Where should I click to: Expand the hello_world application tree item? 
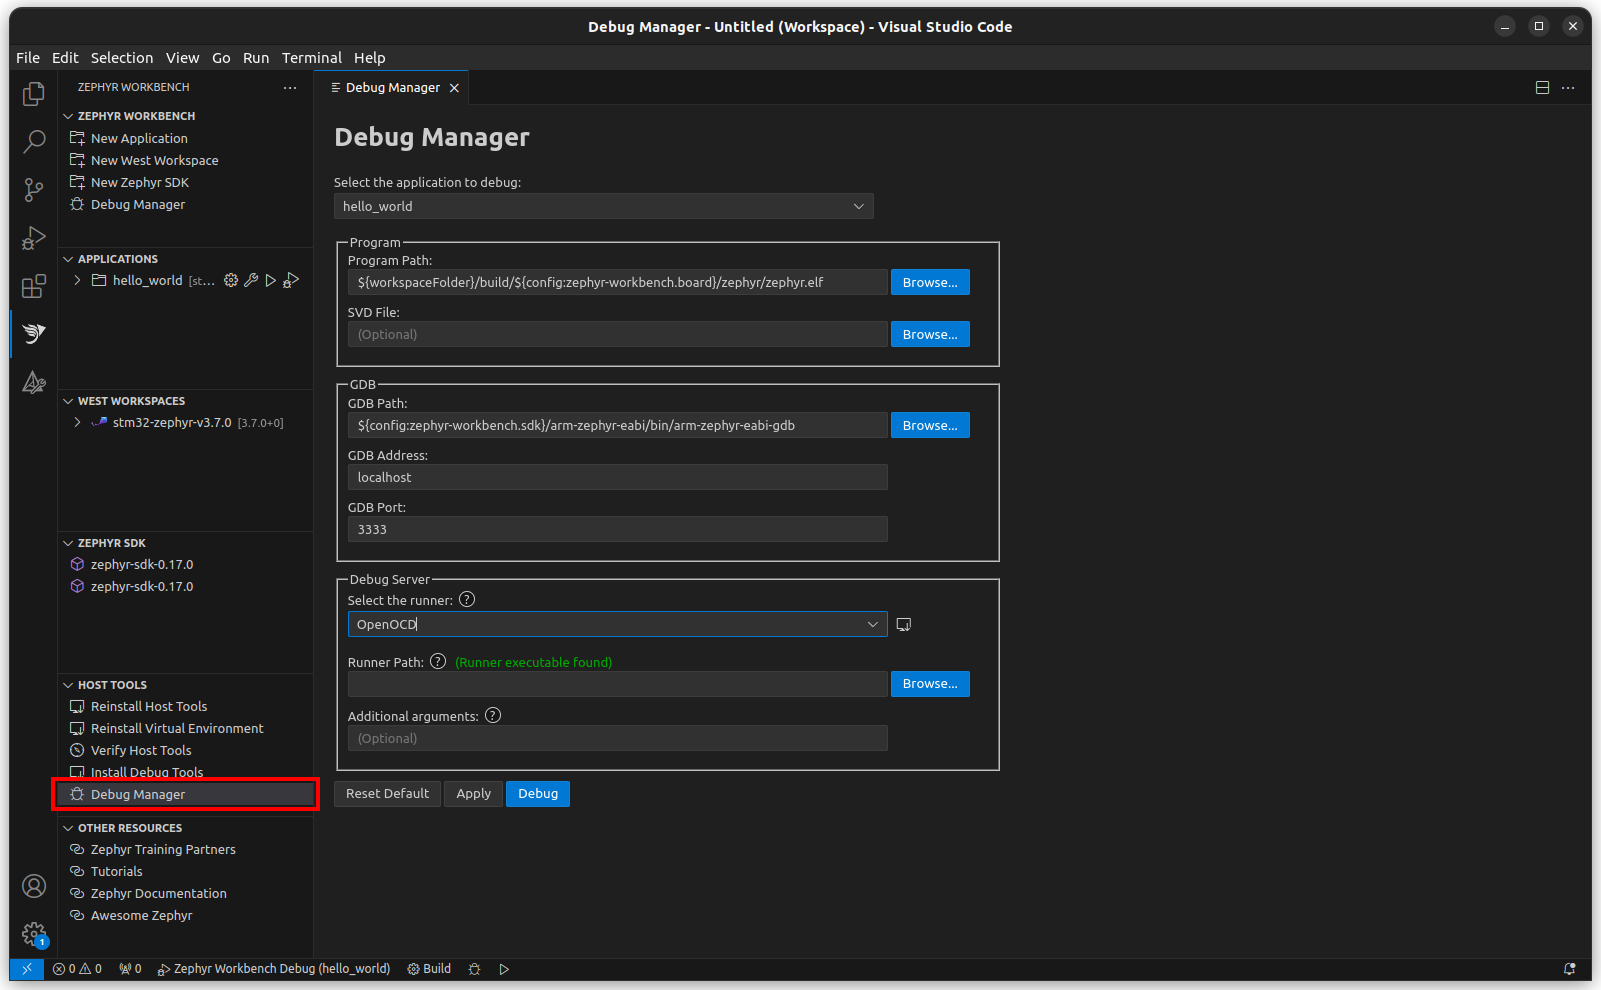pos(77,280)
